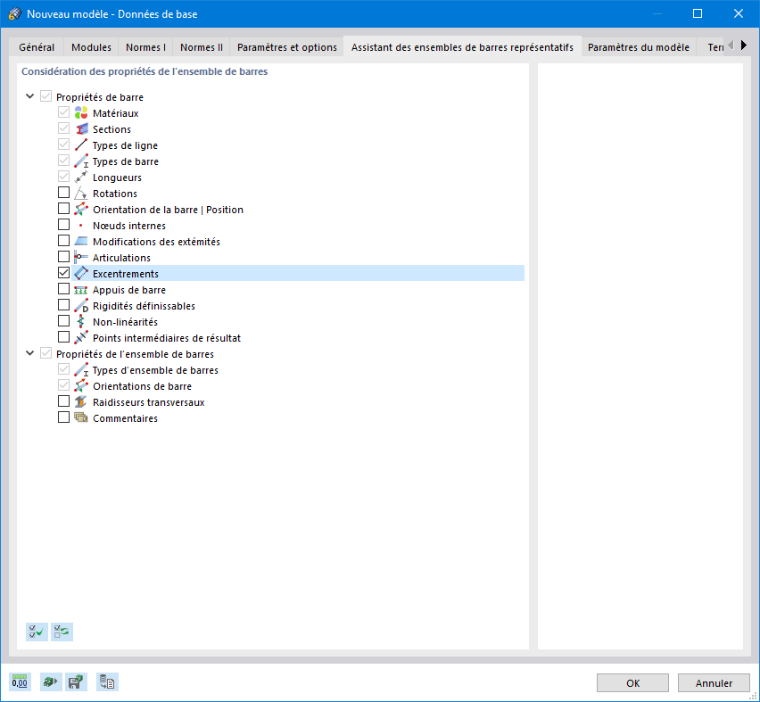
Task: Open the units and decimals 0,00 icon
Action: click(x=20, y=682)
